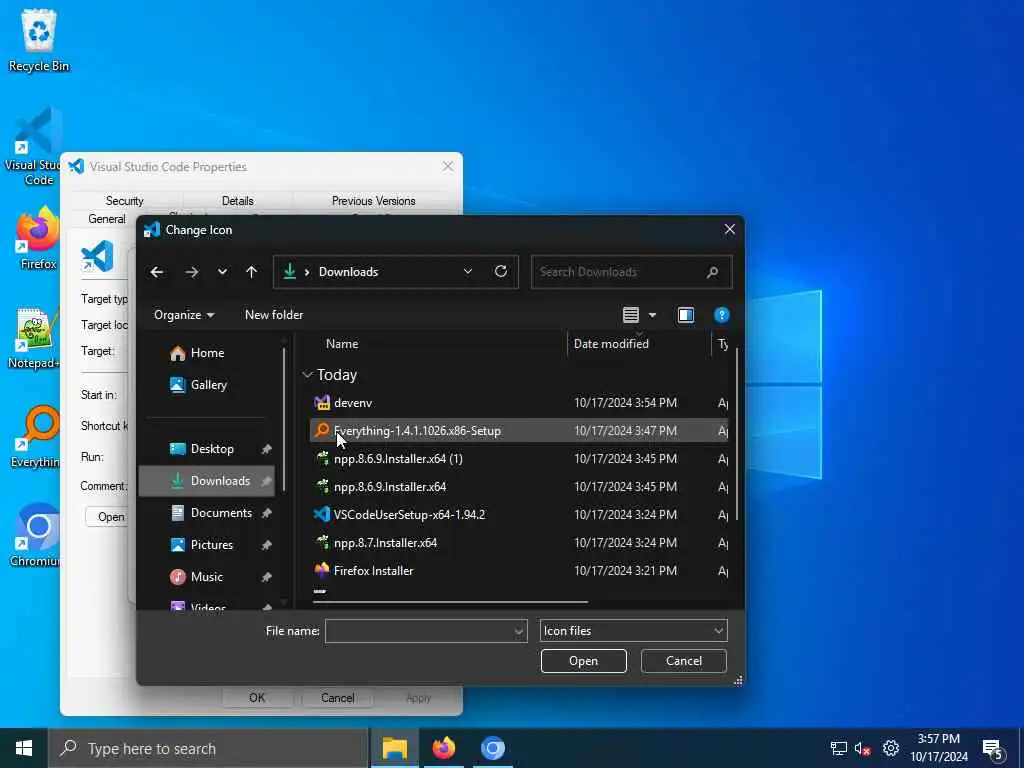Click the muted volume tray icon
The width and height of the screenshot is (1024, 768).
[863, 749]
